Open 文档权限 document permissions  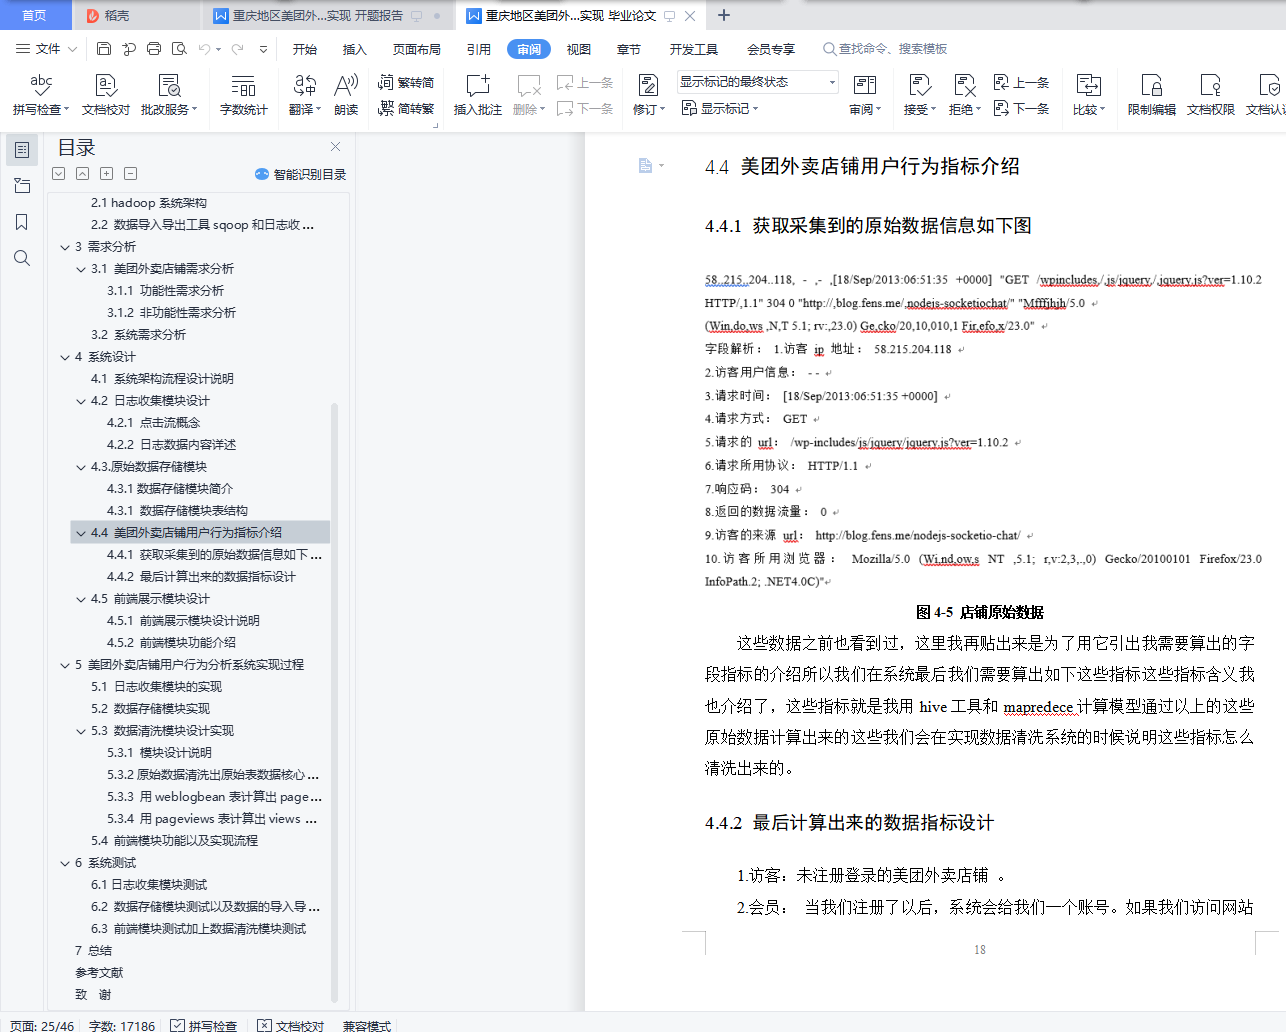[x=1211, y=94]
